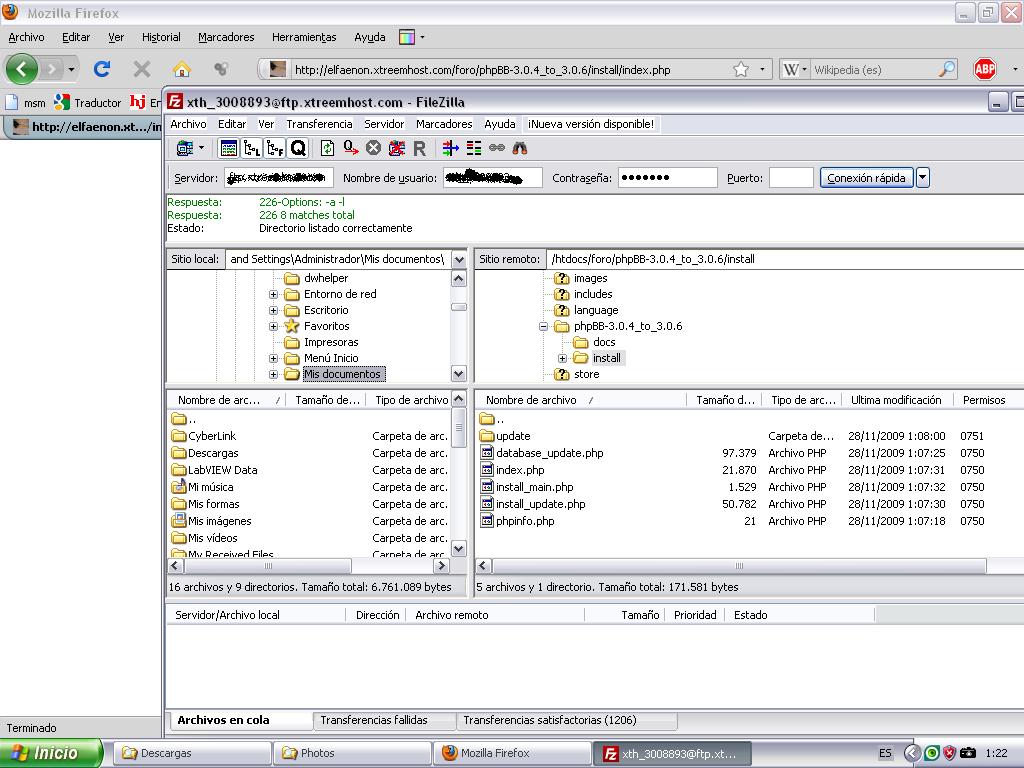Collapse the phpBB-3.0.4_to_3.0.6 remote folder

[x=543, y=327]
